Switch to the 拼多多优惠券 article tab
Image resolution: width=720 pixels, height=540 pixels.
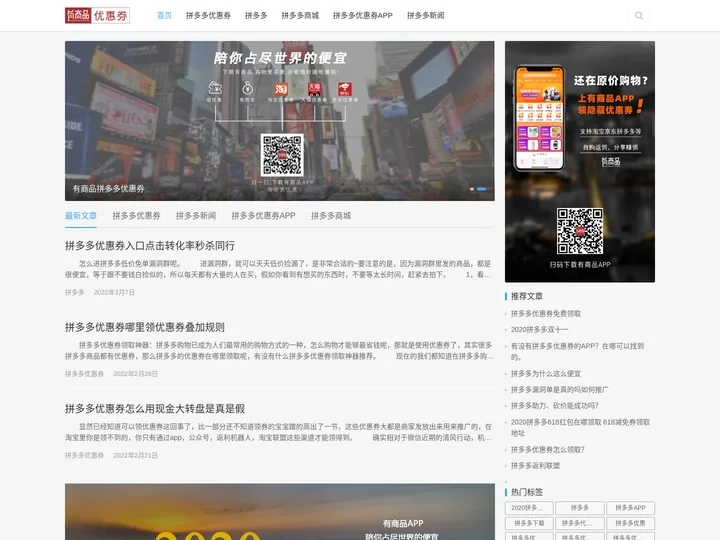[x=136, y=216]
